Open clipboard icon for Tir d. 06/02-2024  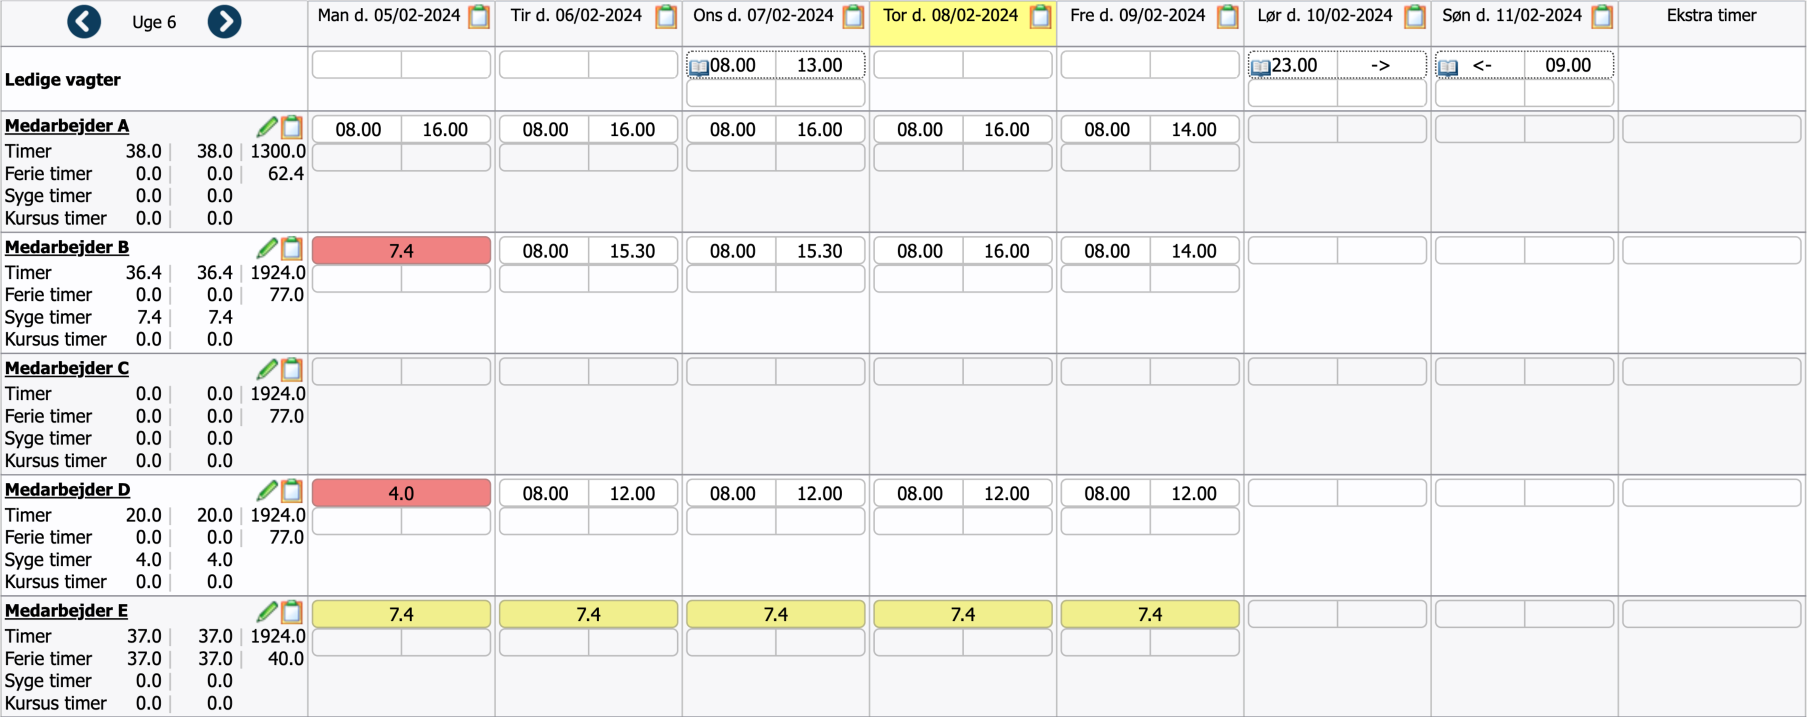(666, 16)
